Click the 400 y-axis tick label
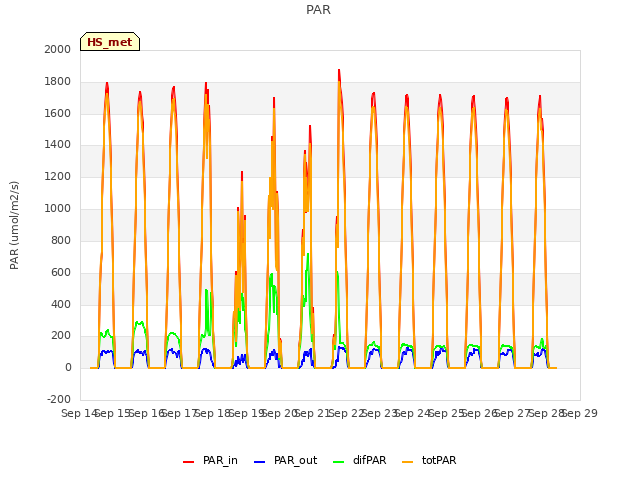Viewport: 640px width, 480px height. pos(61,304)
